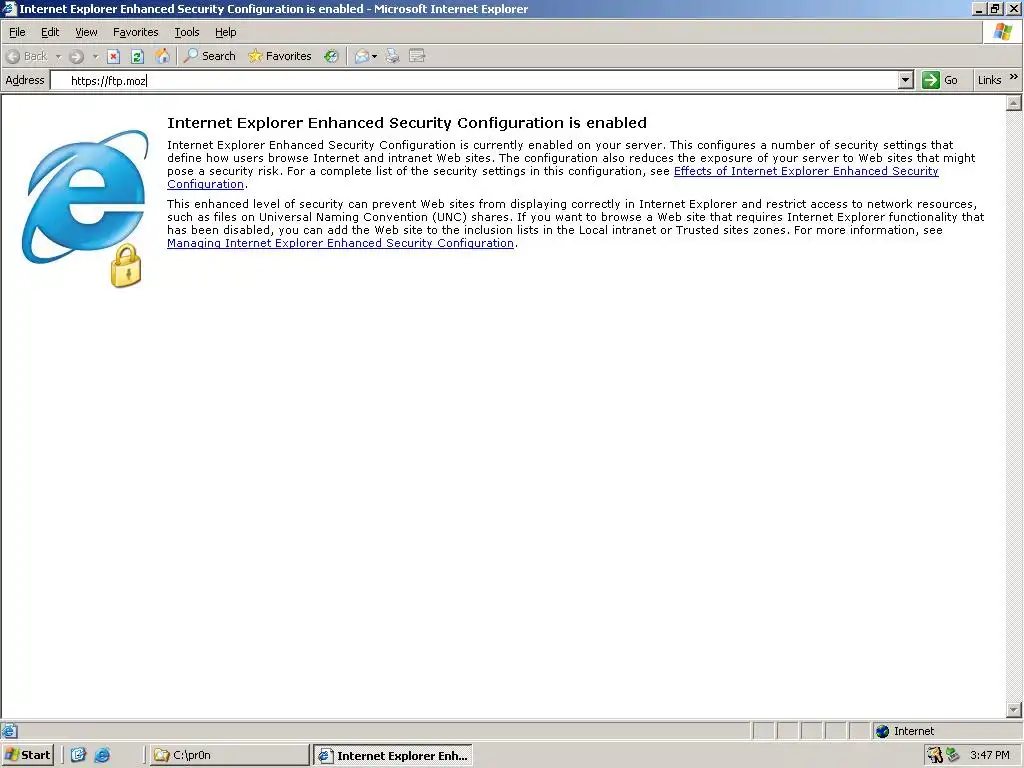
Task: Expand the Links chevron overflow
Action: tap(1014, 77)
